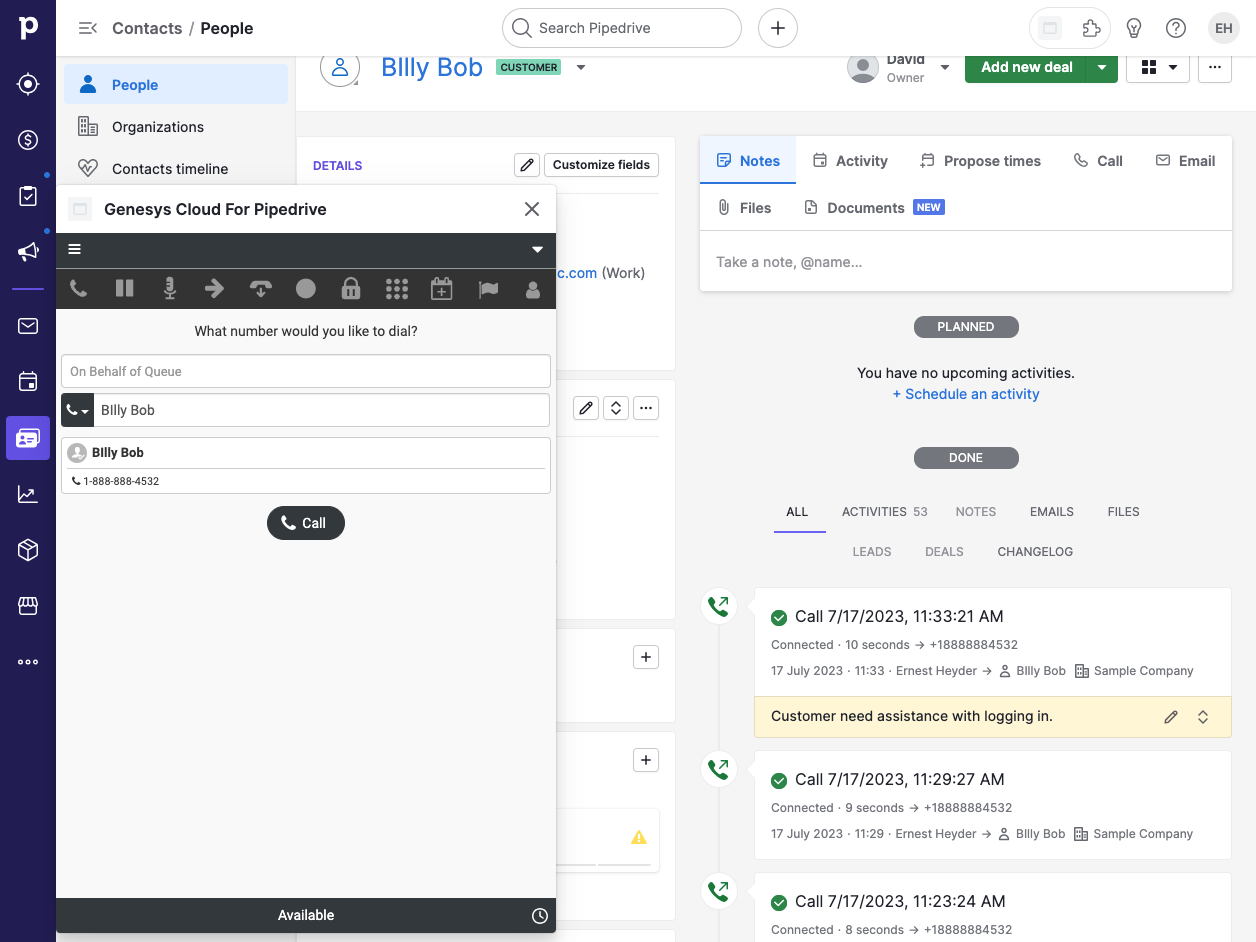
Task: Click the On Behalf of Queue field
Action: [306, 371]
